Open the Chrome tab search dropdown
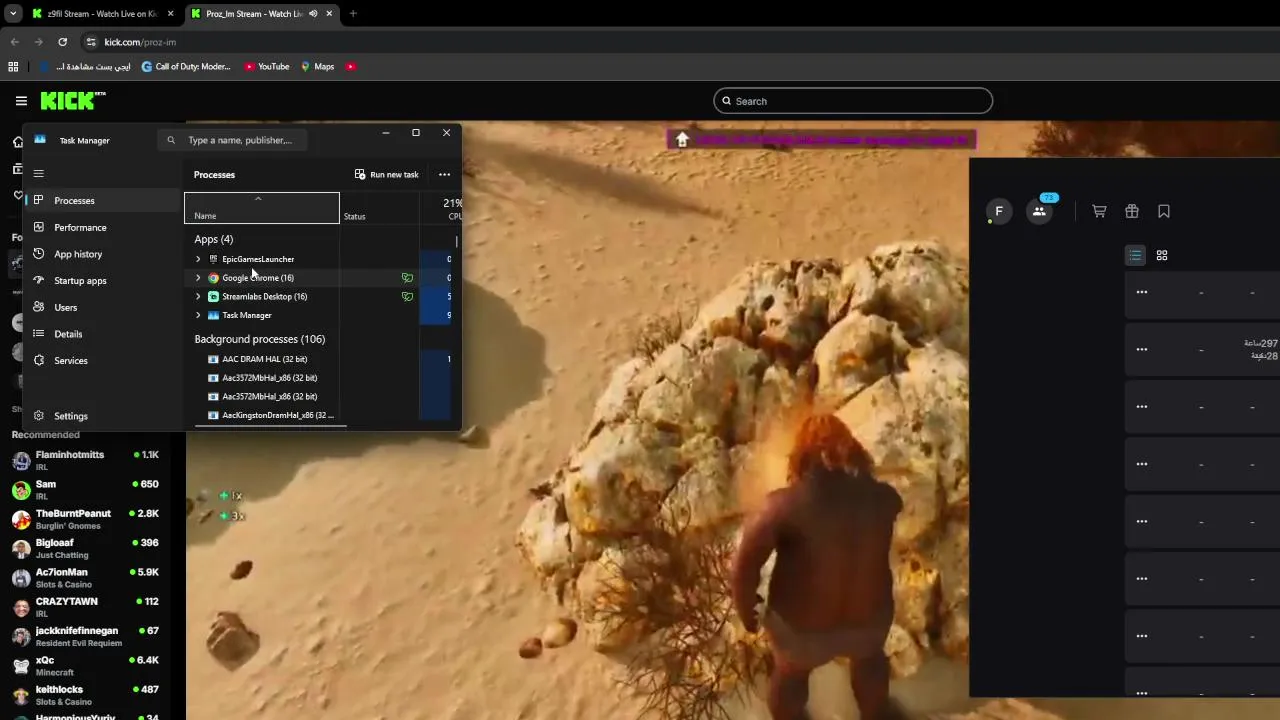Screen dimensions: 1280x720 coord(13,14)
